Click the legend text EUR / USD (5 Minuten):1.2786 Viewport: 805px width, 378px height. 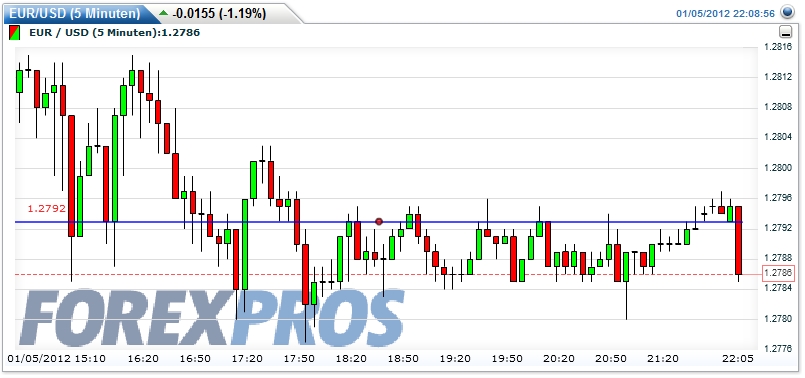tap(114, 33)
